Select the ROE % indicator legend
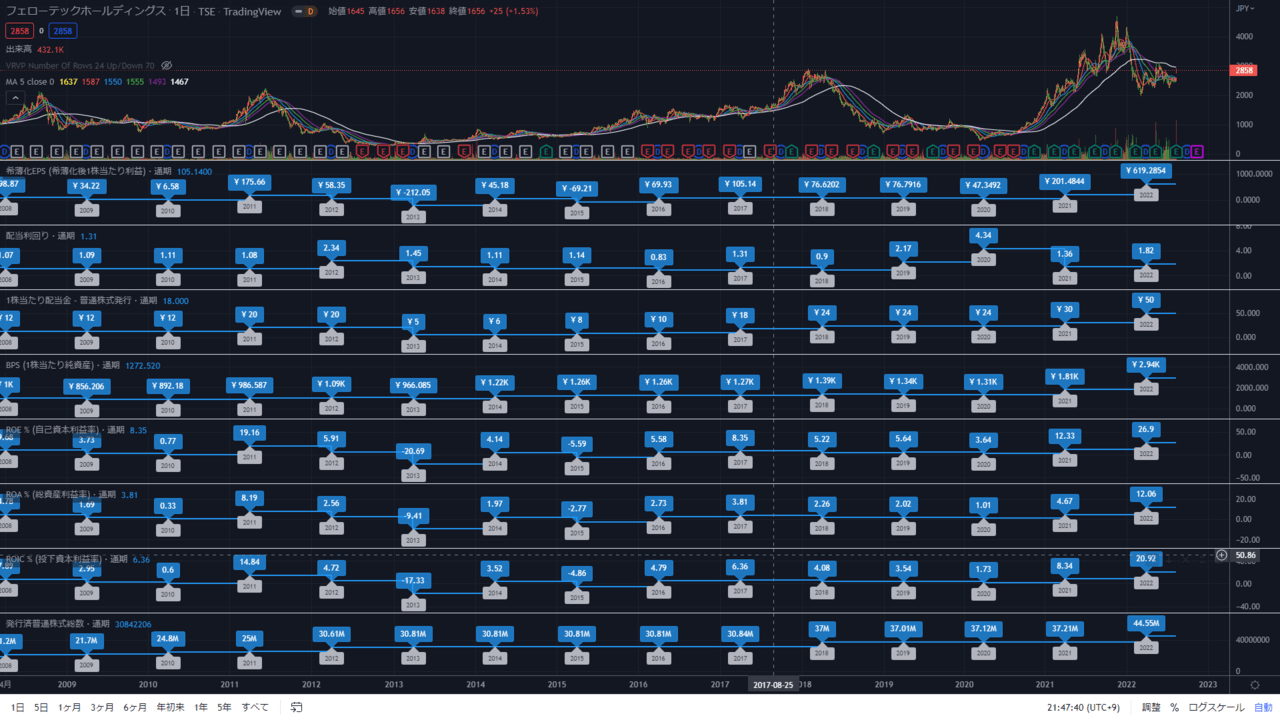This screenshot has height=720, width=1280. [64, 429]
